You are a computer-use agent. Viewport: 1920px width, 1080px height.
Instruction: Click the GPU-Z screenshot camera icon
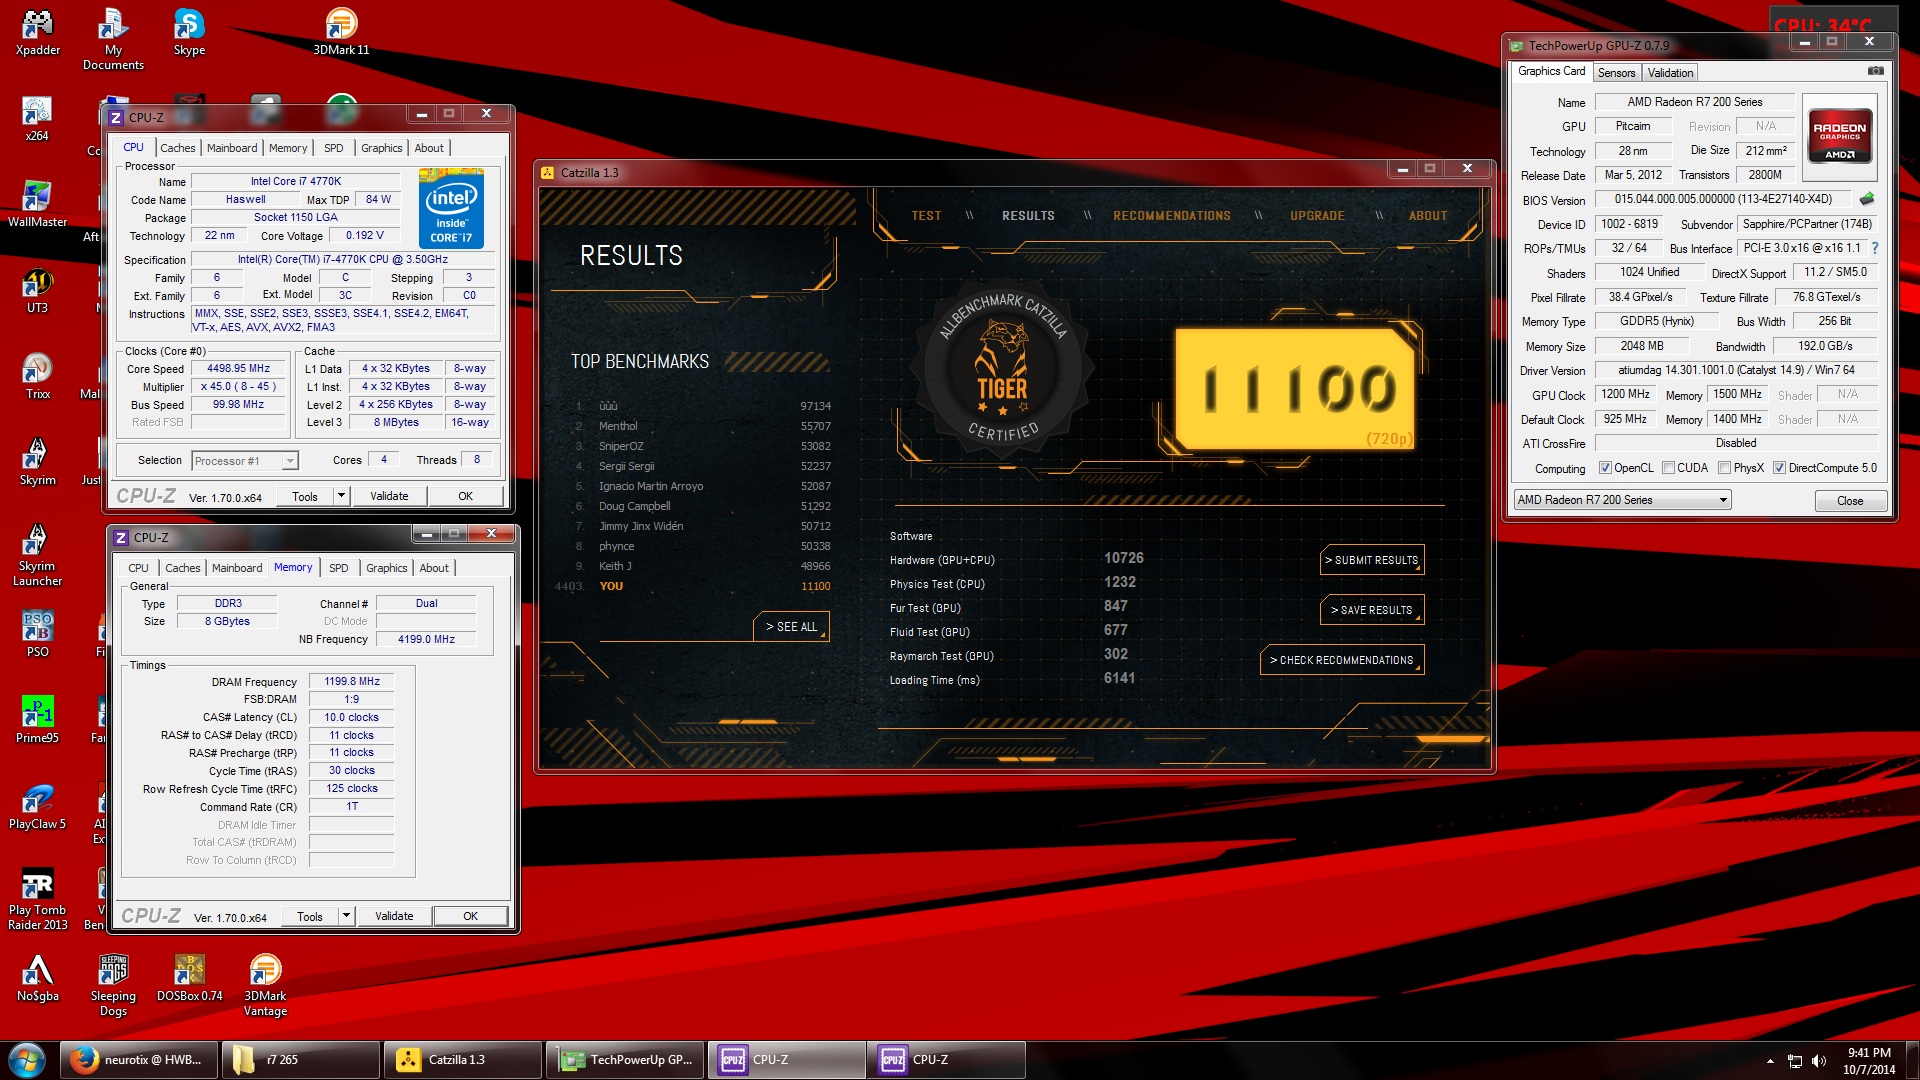[x=1876, y=71]
